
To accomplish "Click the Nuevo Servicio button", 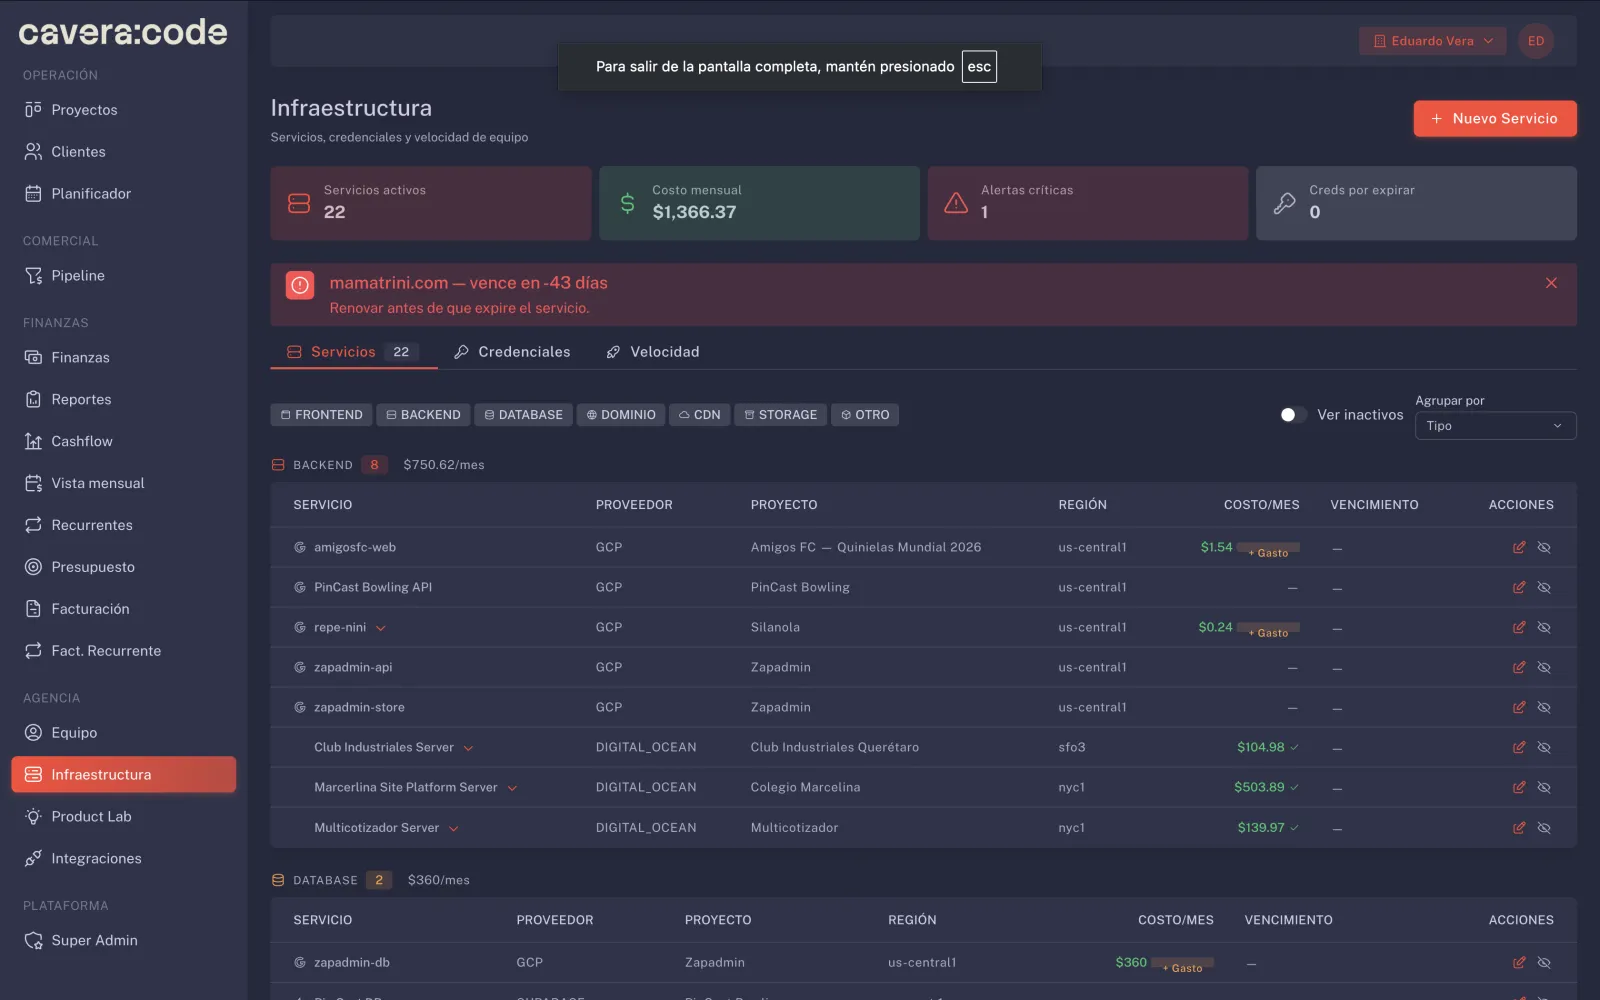I will pos(1495,118).
